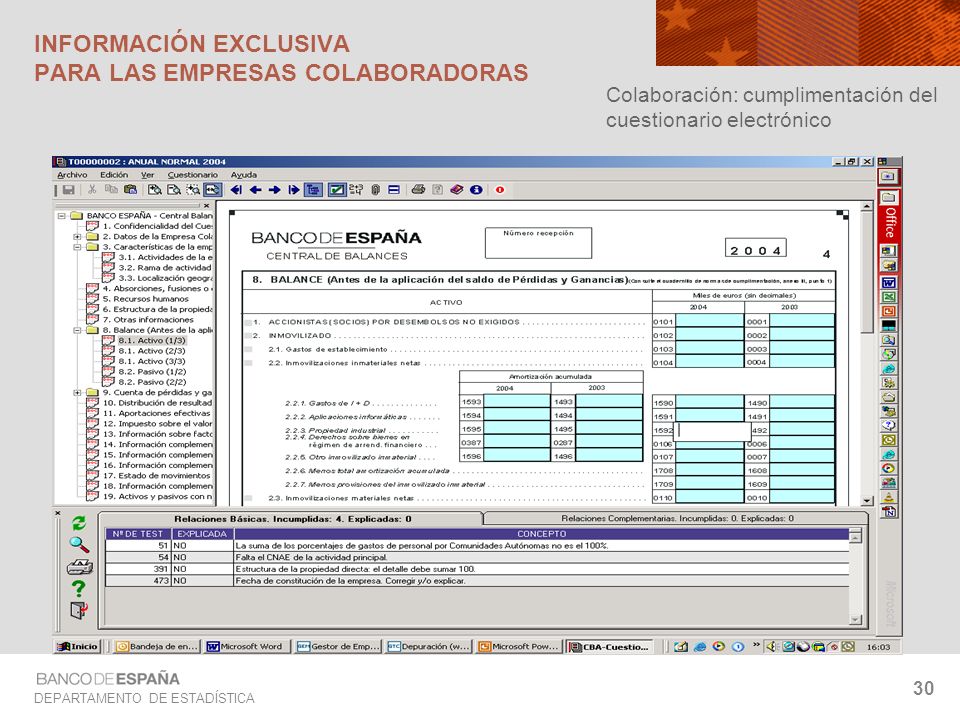Image resolution: width=960 pixels, height=720 pixels.
Task: Collapse the 3. Características node
Action: (77, 247)
